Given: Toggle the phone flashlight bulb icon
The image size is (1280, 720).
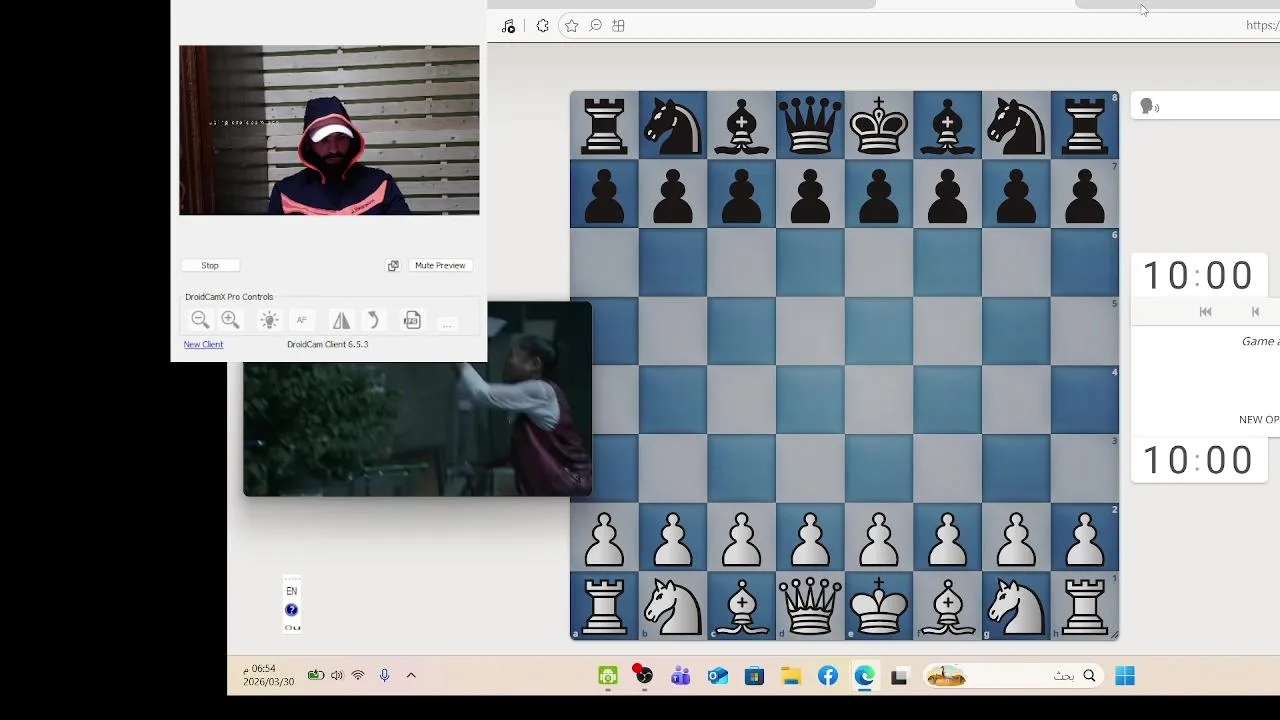Looking at the screenshot, I should tap(269, 320).
